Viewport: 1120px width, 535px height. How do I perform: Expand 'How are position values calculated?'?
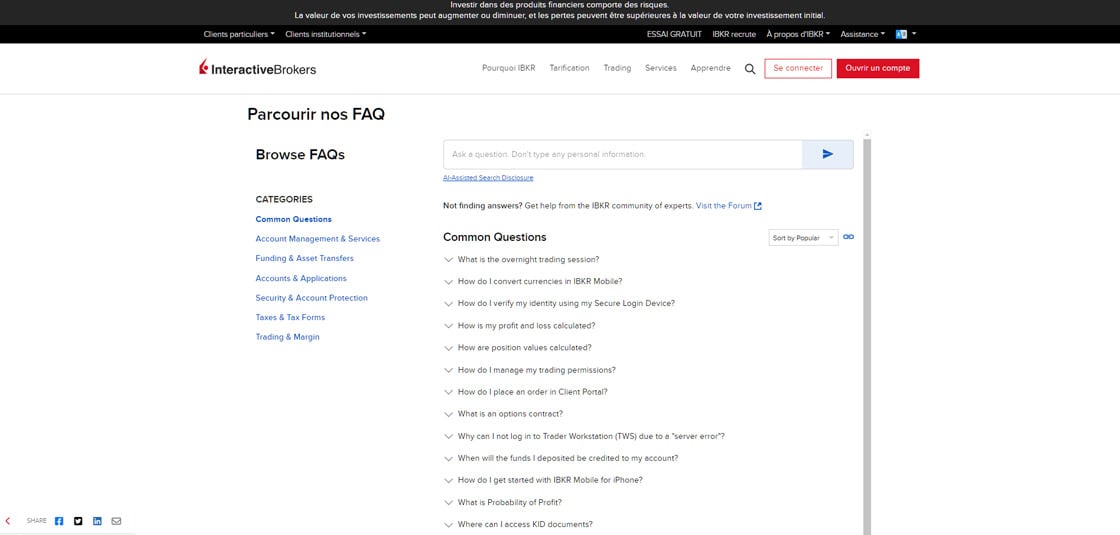[x=517, y=348]
